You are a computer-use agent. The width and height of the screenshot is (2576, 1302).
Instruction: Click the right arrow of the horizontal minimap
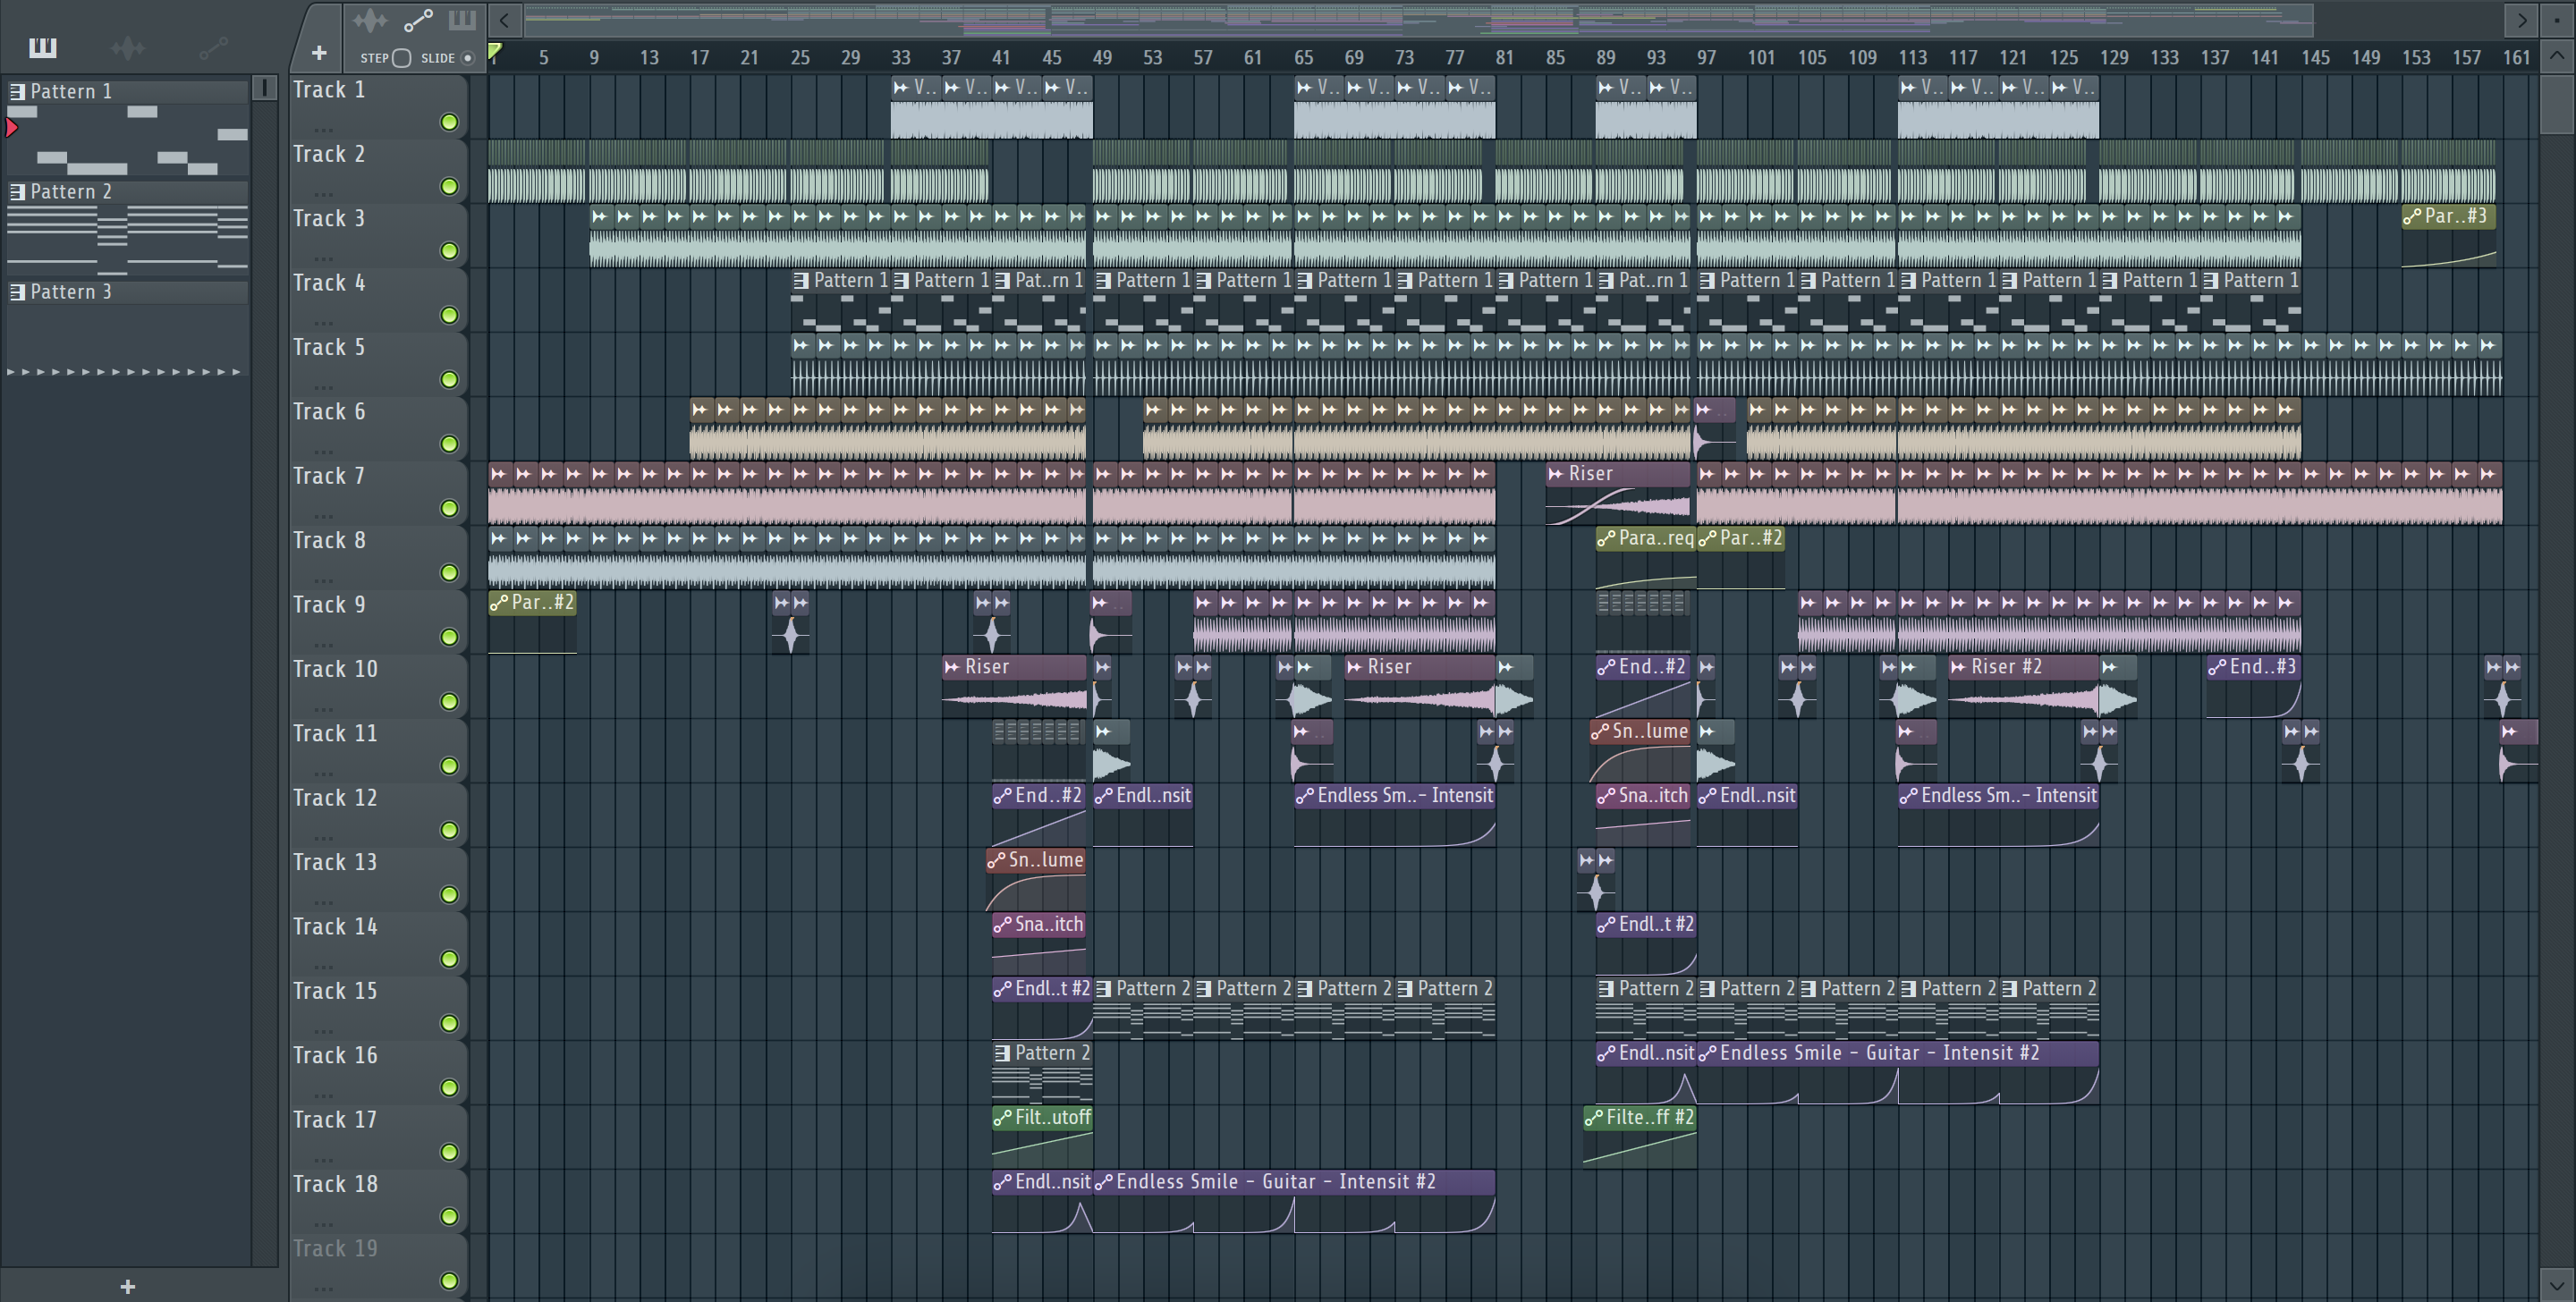[x=2522, y=20]
